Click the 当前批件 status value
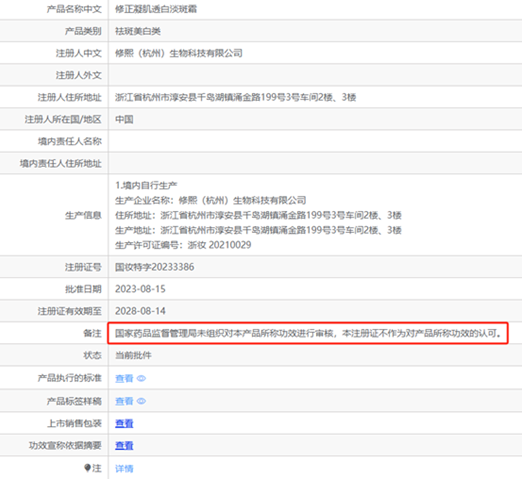528x479 pixels. pos(133,355)
